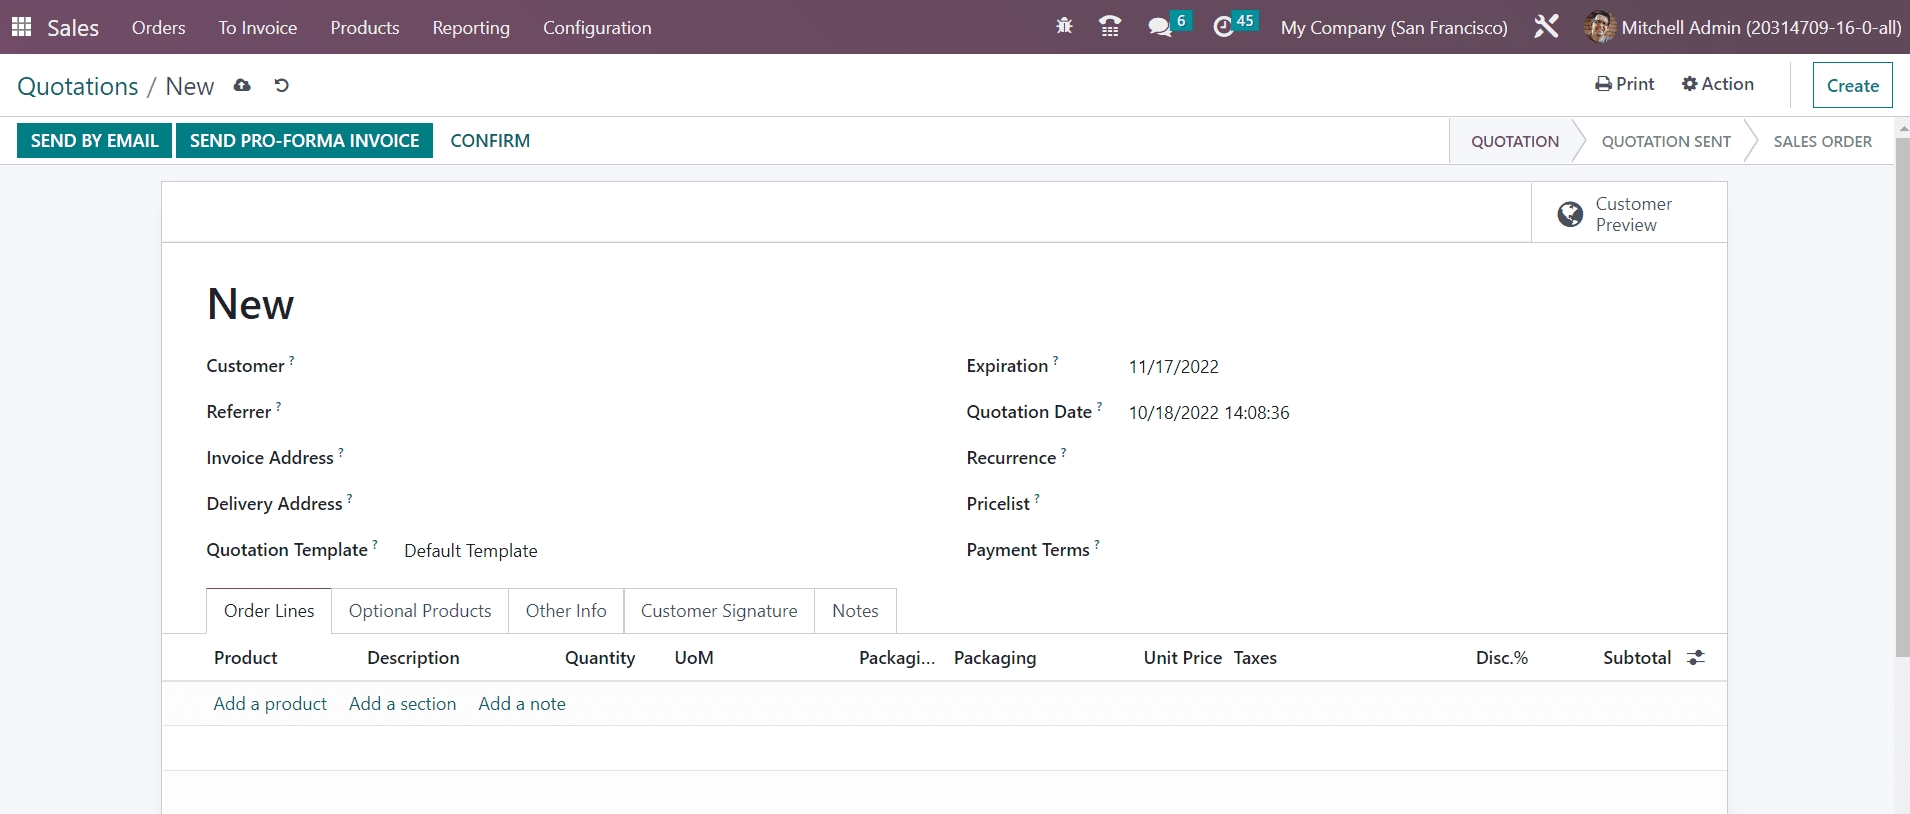Discard changes with undo icon
The image size is (1910, 814).
[282, 86]
